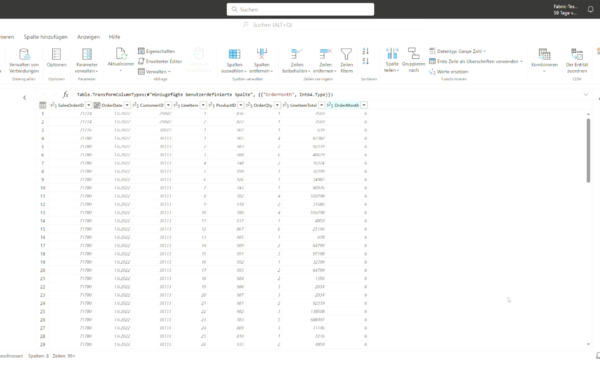Image resolution: width=600 pixels, height=380 pixels.
Task: Click the Zeilen: 99+ status text
Action: (64, 356)
